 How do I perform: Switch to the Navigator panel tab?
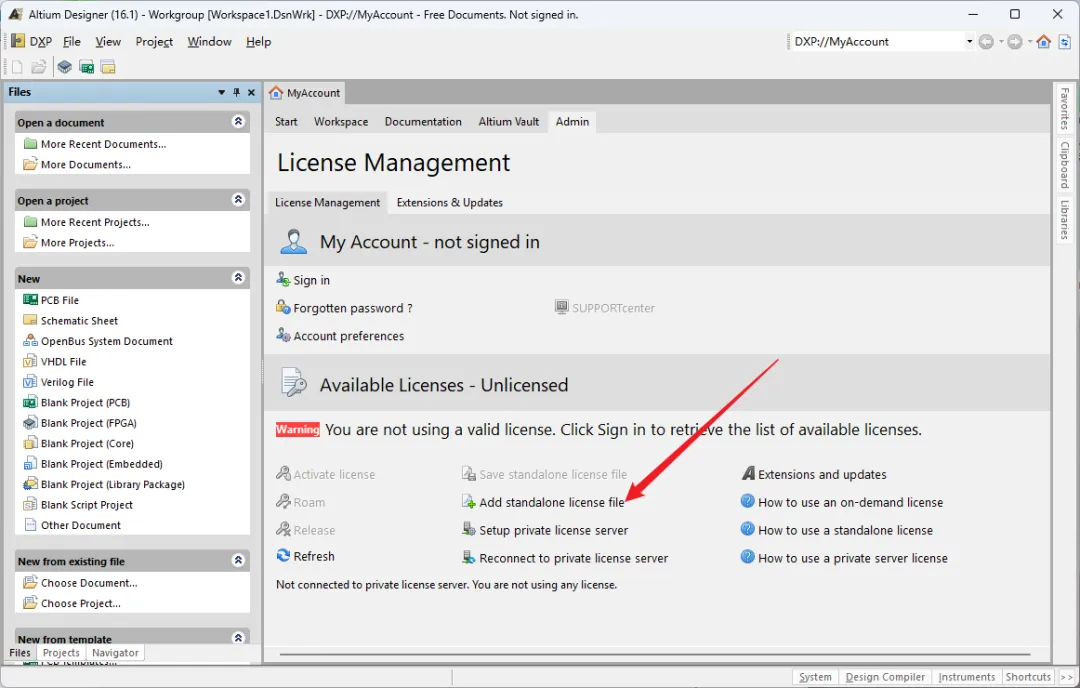pos(115,653)
